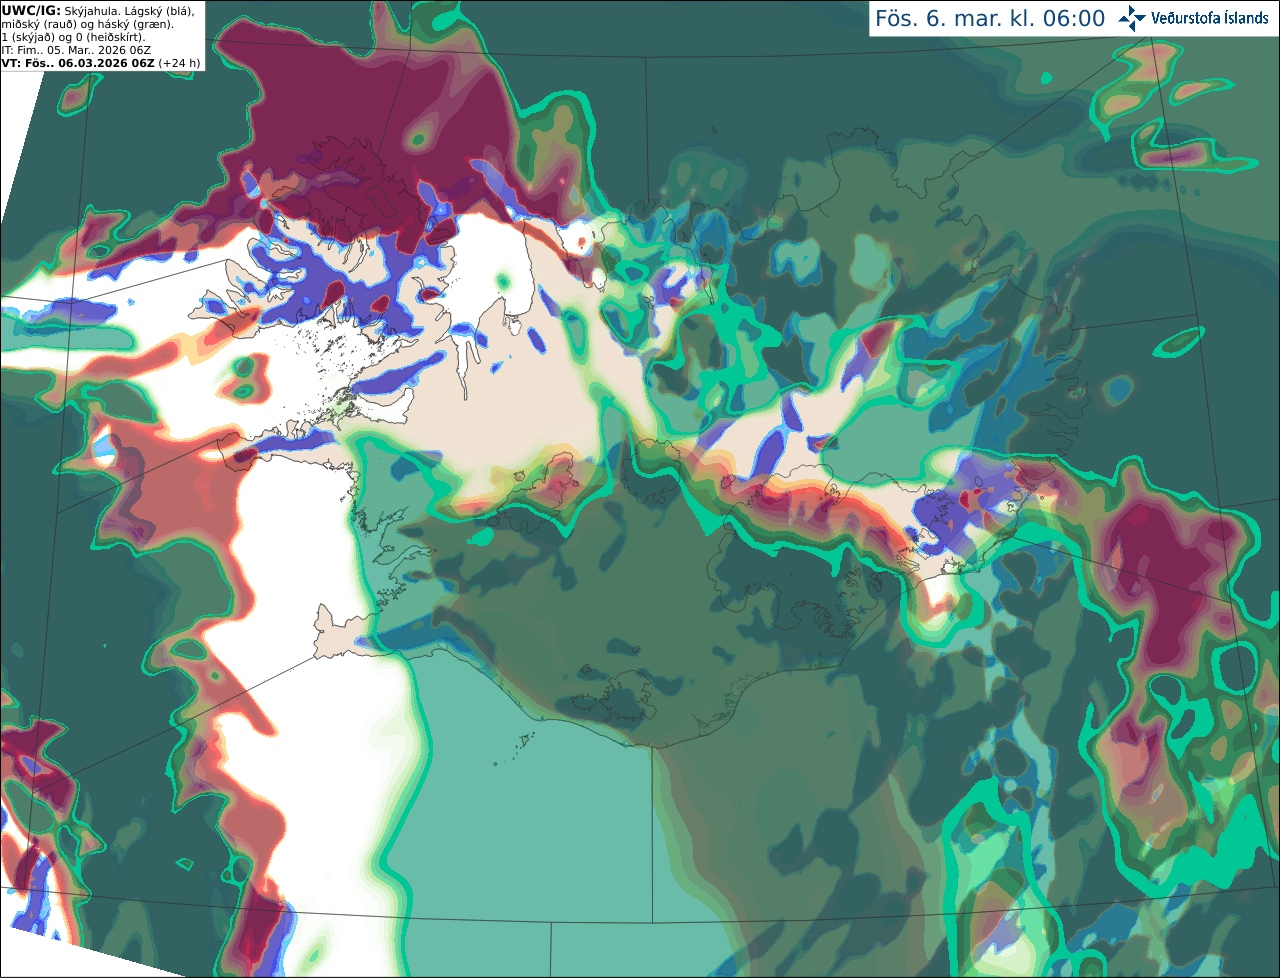This screenshot has width=1280, height=978.
Task: Click the "UWC/IG:" label in legend
Action: pos(31,11)
